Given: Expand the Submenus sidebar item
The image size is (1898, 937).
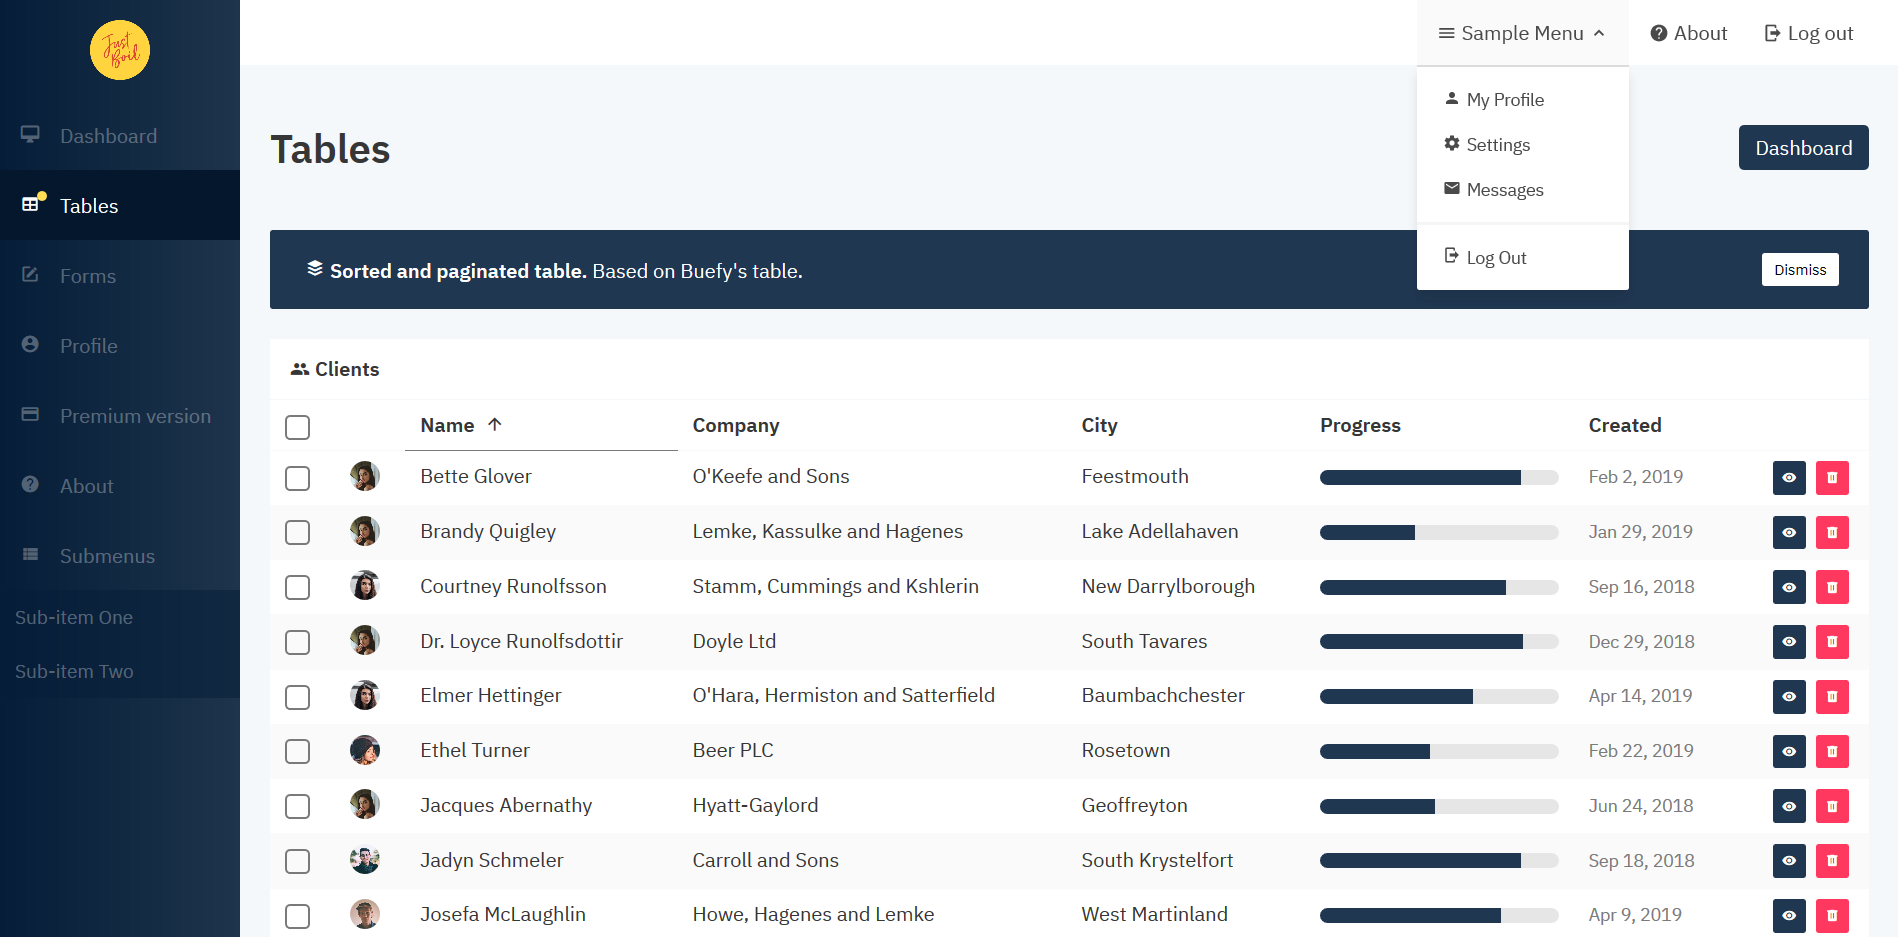Looking at the screenshot, I should pos(107,556).
